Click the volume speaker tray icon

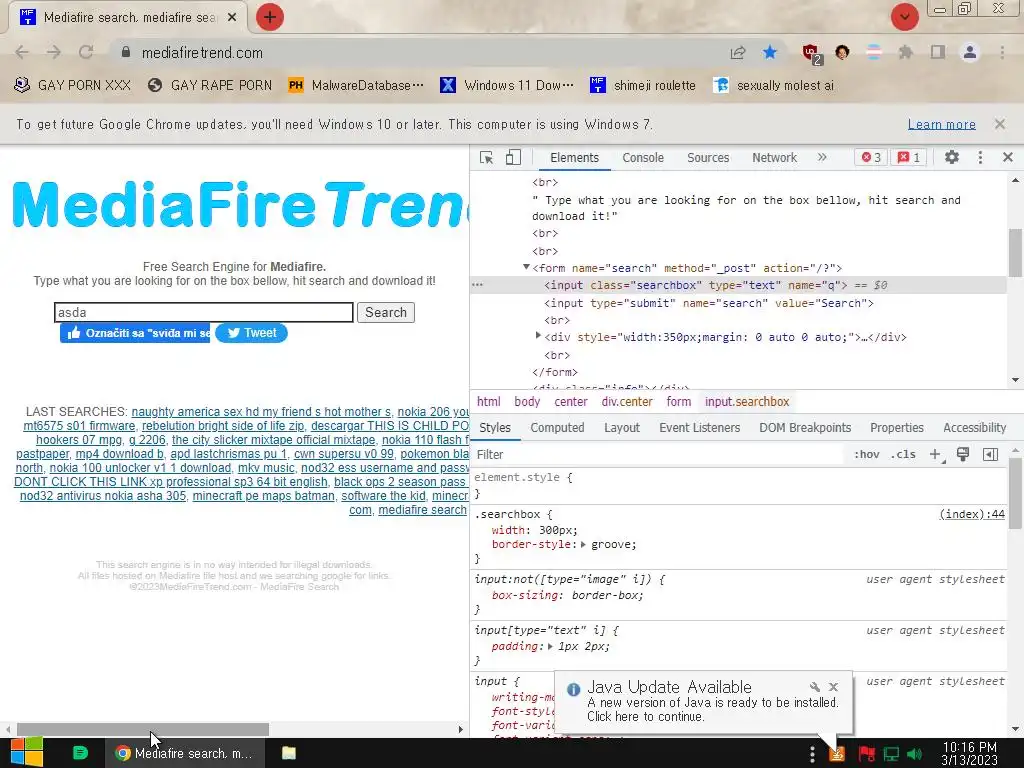pos(914,754)
